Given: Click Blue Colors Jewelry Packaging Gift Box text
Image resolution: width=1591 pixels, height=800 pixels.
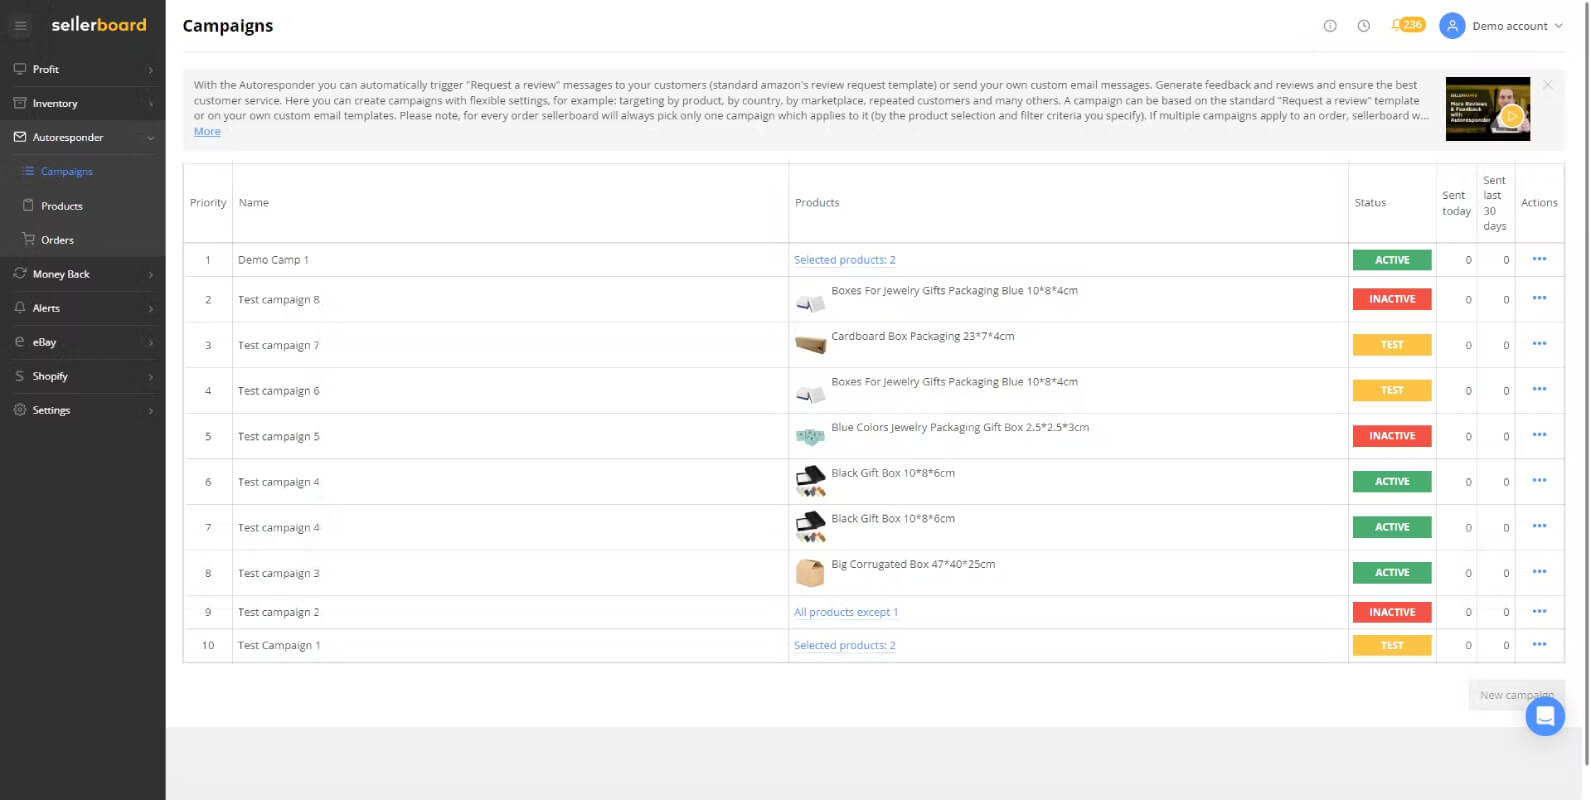Looking at the screenshot, I should point(960,427).
